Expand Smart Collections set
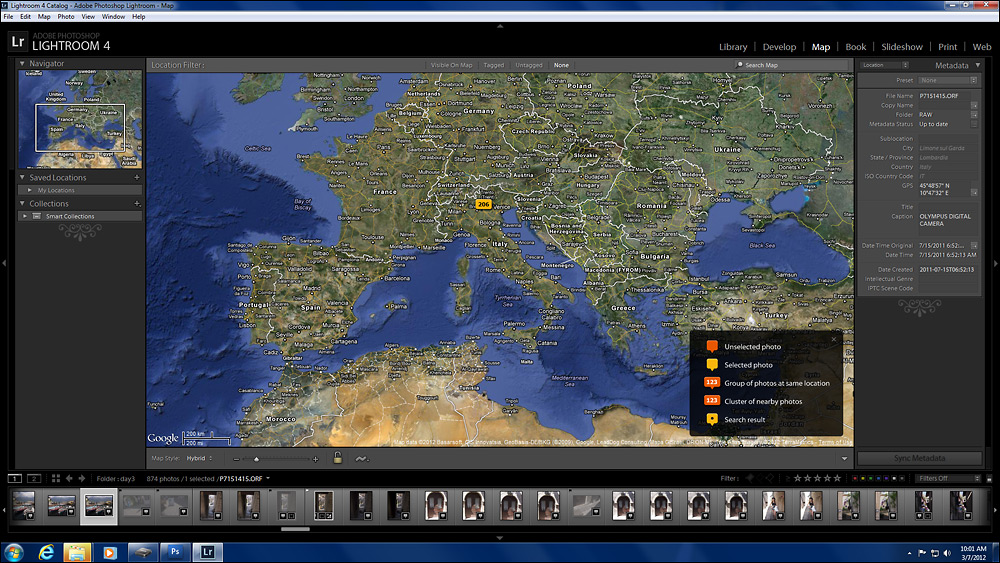This screenshot has height=563, width=1000. (x=25, y=216)
